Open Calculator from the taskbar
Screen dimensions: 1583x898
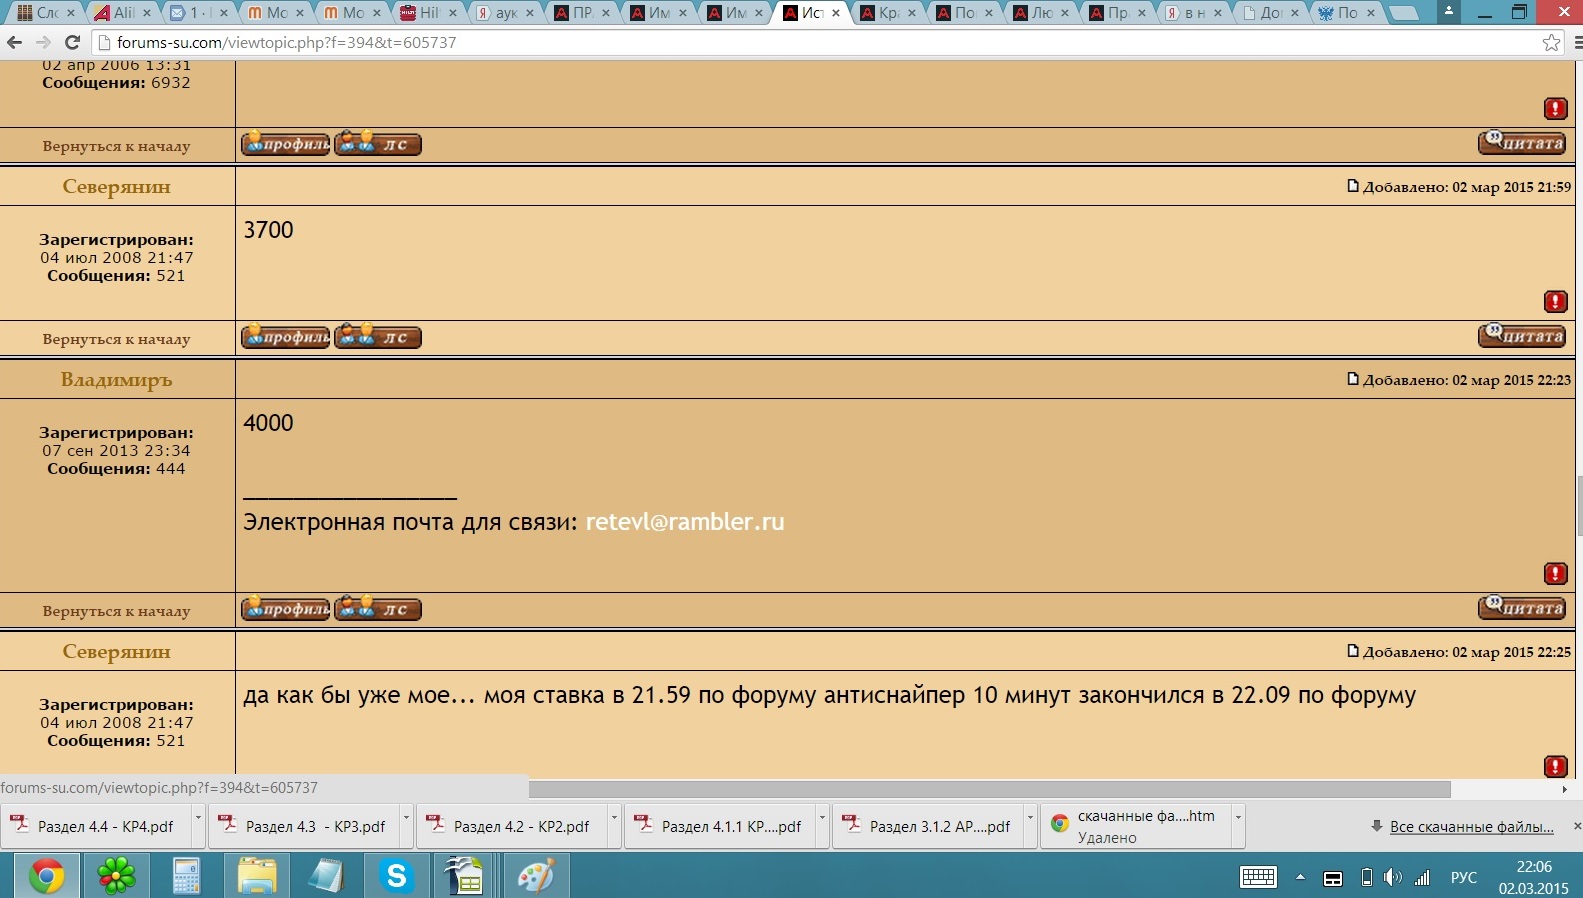tap(187, 876)
